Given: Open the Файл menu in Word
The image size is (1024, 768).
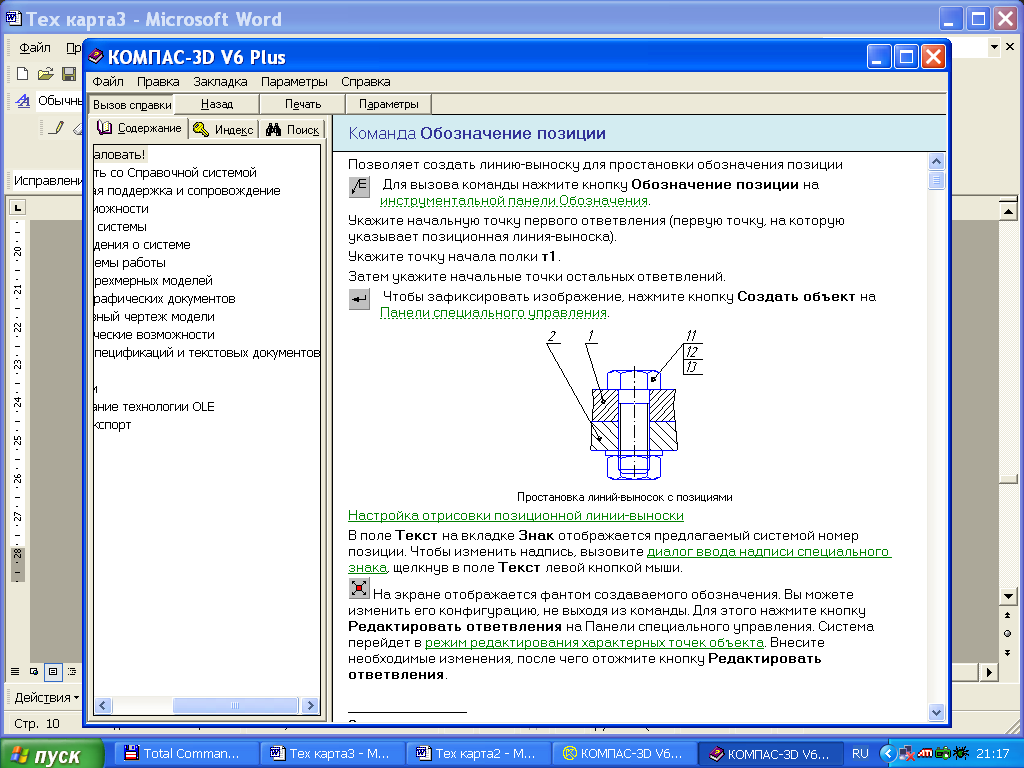Looking at the screenshot, I should [x=35, y=47].
